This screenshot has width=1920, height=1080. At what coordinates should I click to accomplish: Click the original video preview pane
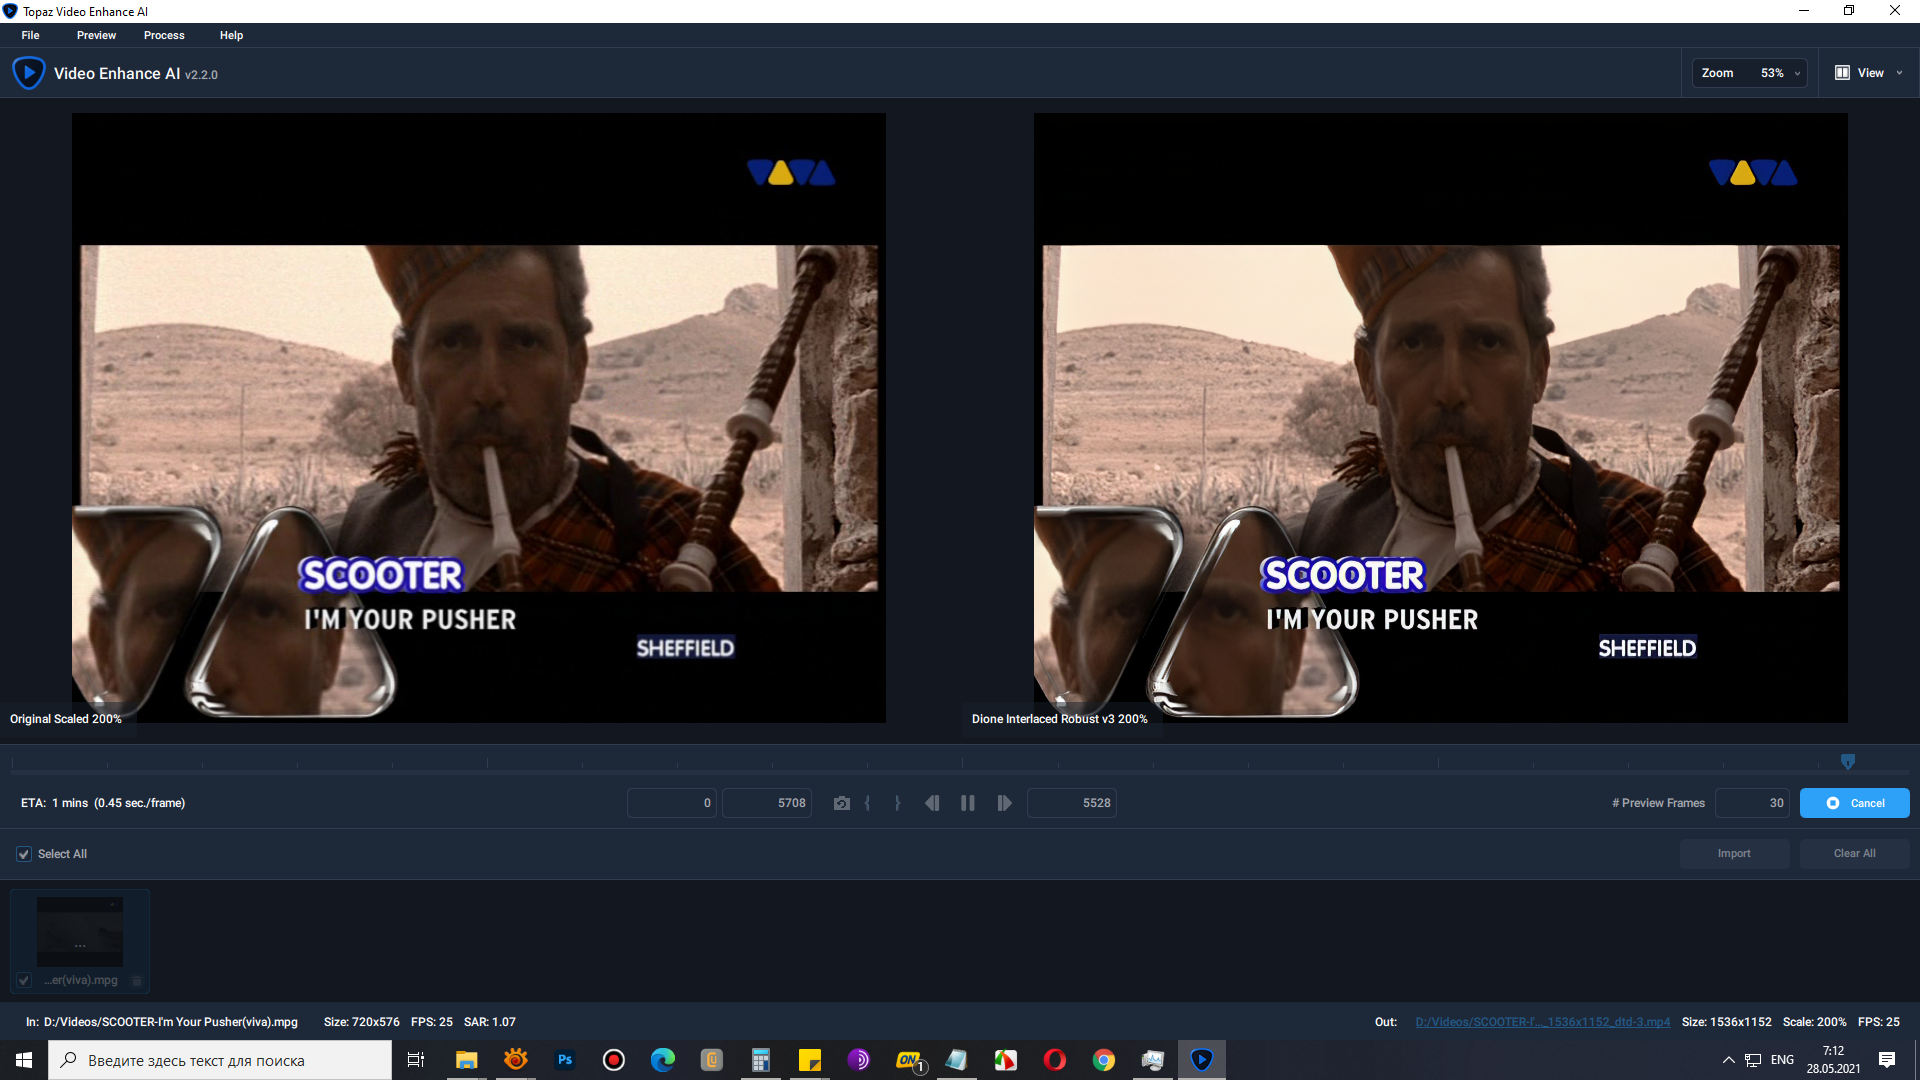click(x=478, y=418)
